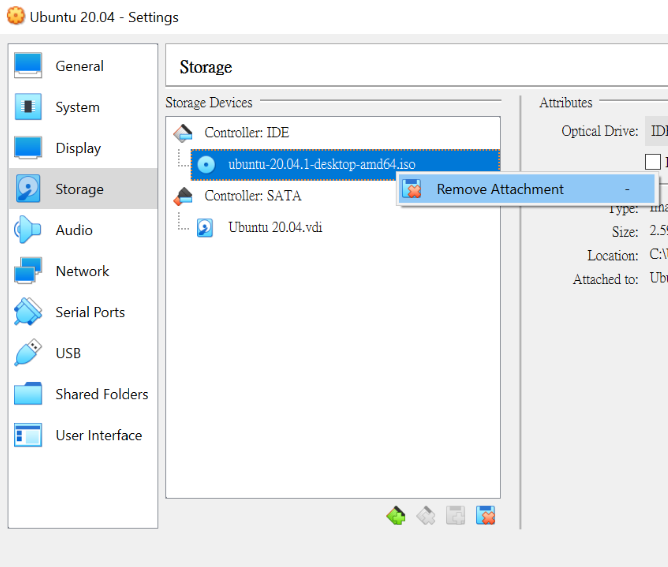Open the Audio settings page

[83, 230]
